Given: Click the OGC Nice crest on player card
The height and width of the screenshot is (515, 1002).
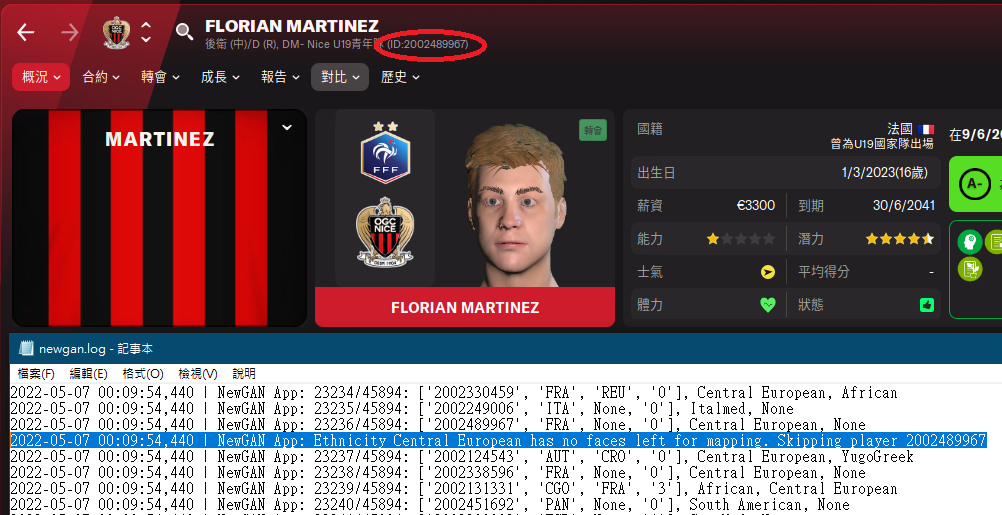Looking at the screenshot, I should click(x=385, y=231).
